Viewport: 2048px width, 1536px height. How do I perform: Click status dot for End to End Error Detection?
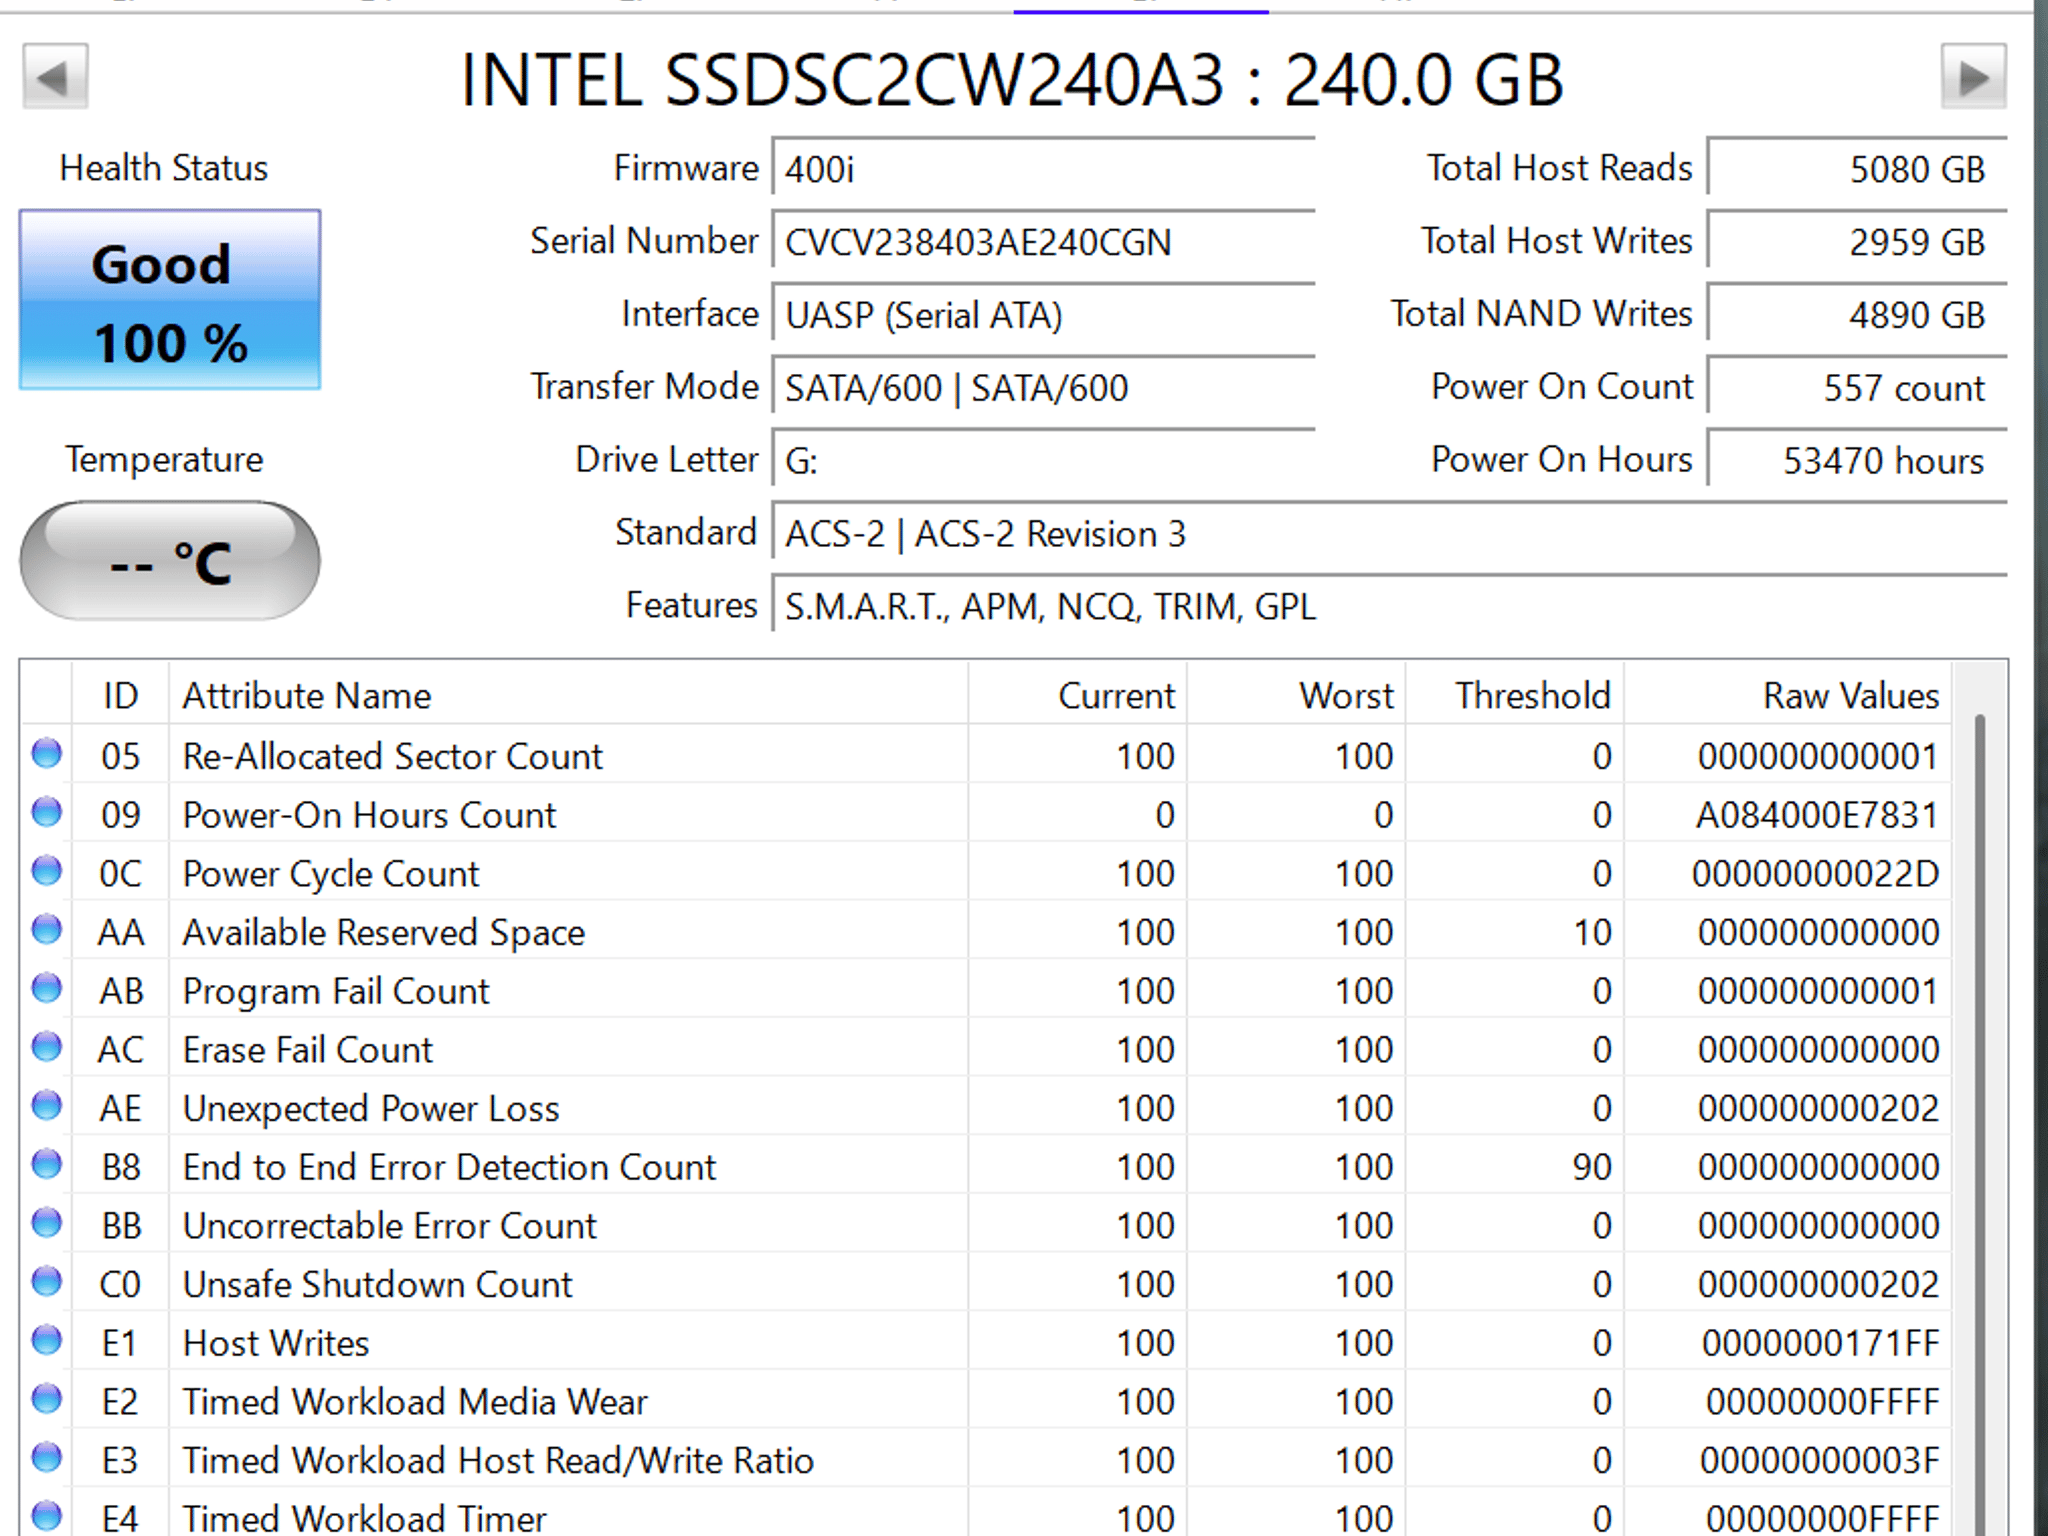coord(47,1165)
